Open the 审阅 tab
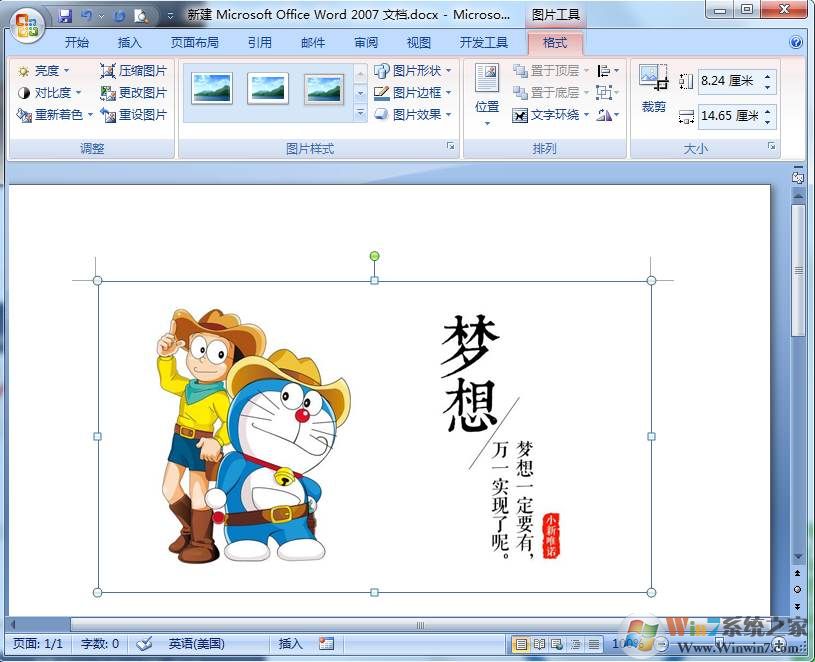This screenshot has height=662, width=815. point(366,43)
